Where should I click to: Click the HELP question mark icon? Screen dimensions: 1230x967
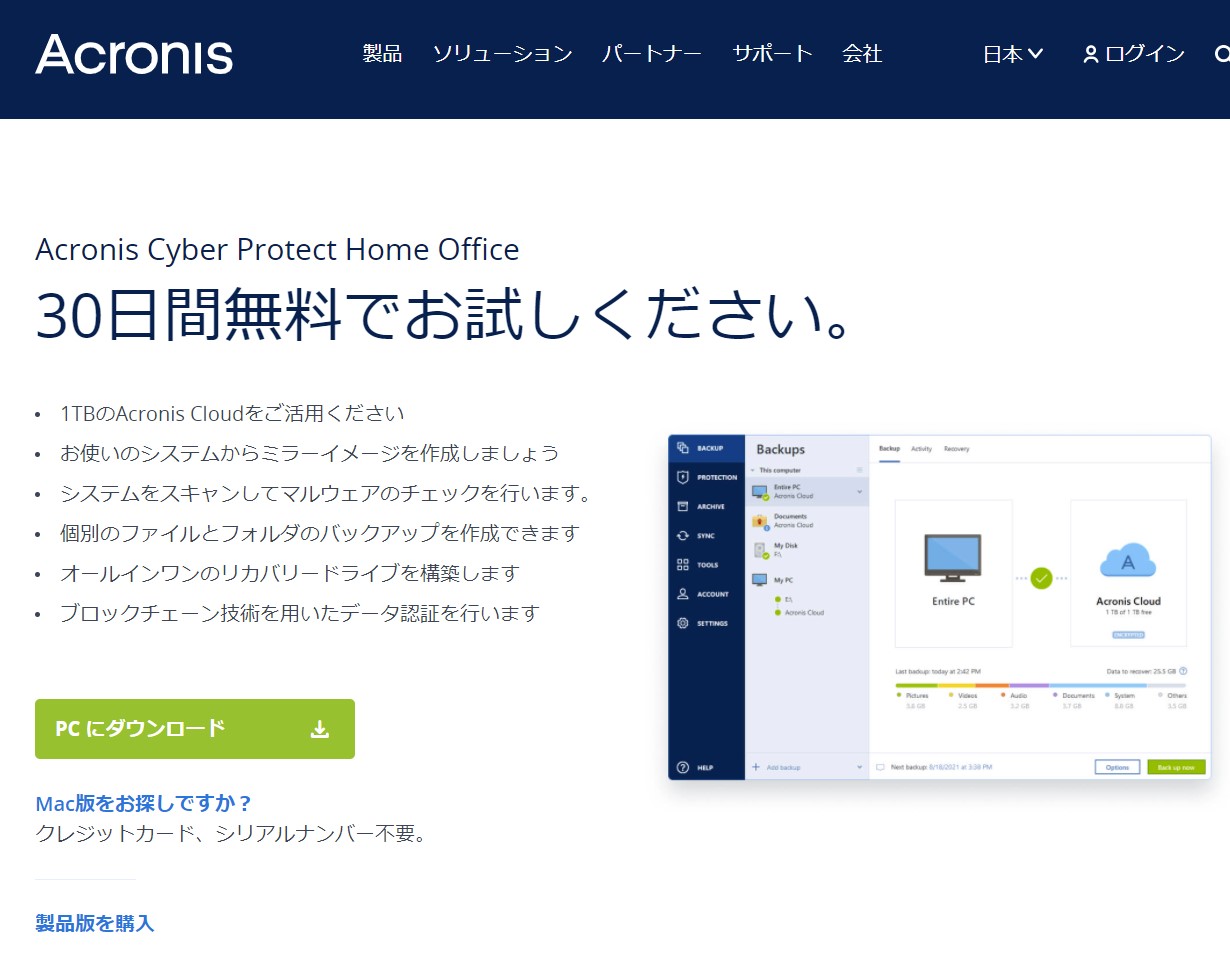pos(683,767)
